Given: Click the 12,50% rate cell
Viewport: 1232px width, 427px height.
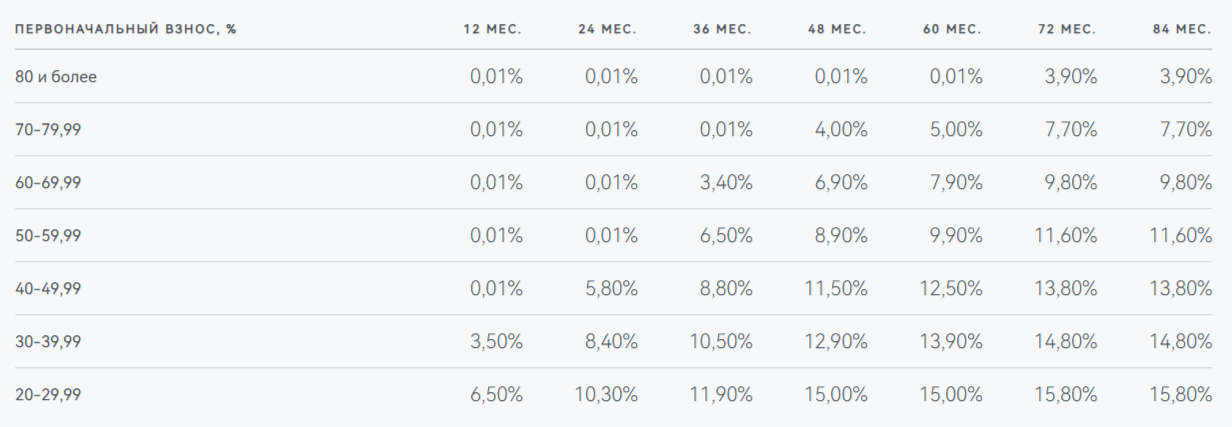Looking at the screenshot, I should pos(949,288).
